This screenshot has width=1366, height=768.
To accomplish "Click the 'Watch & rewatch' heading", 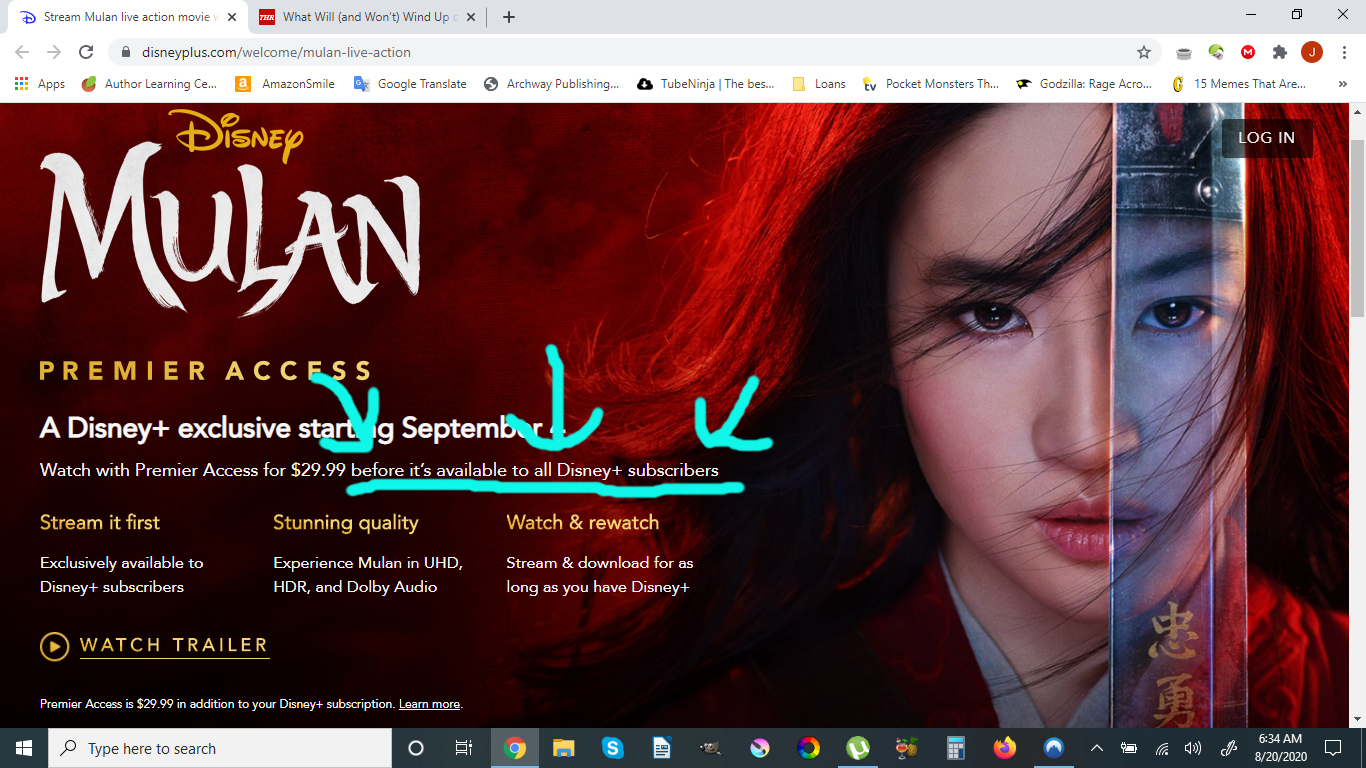I will pos(583,522).
